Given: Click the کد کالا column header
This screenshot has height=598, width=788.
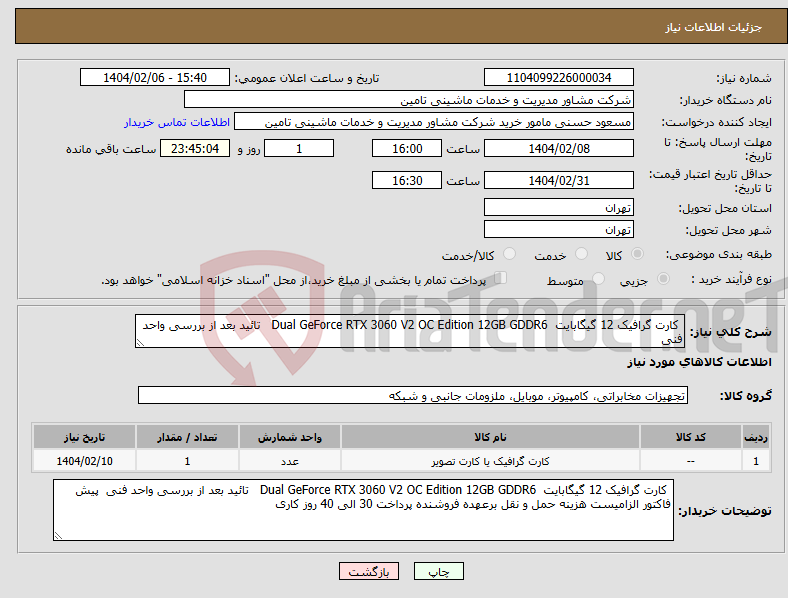Looking at the screenshot, I should (x=691, y=437).
